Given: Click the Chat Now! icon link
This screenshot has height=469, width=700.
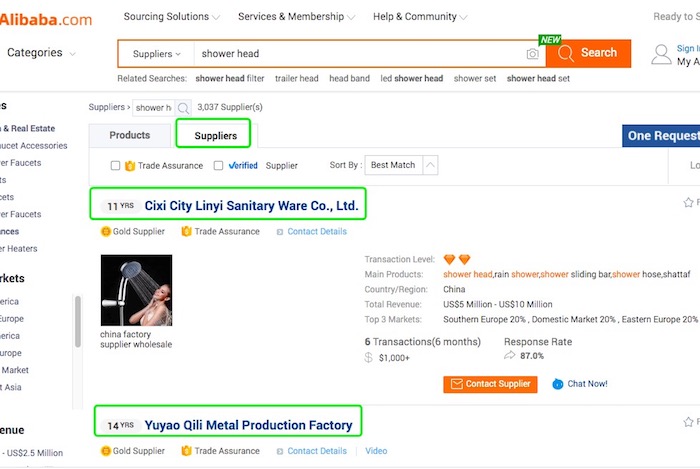Looking at the screenshot, I should [580, 384].
